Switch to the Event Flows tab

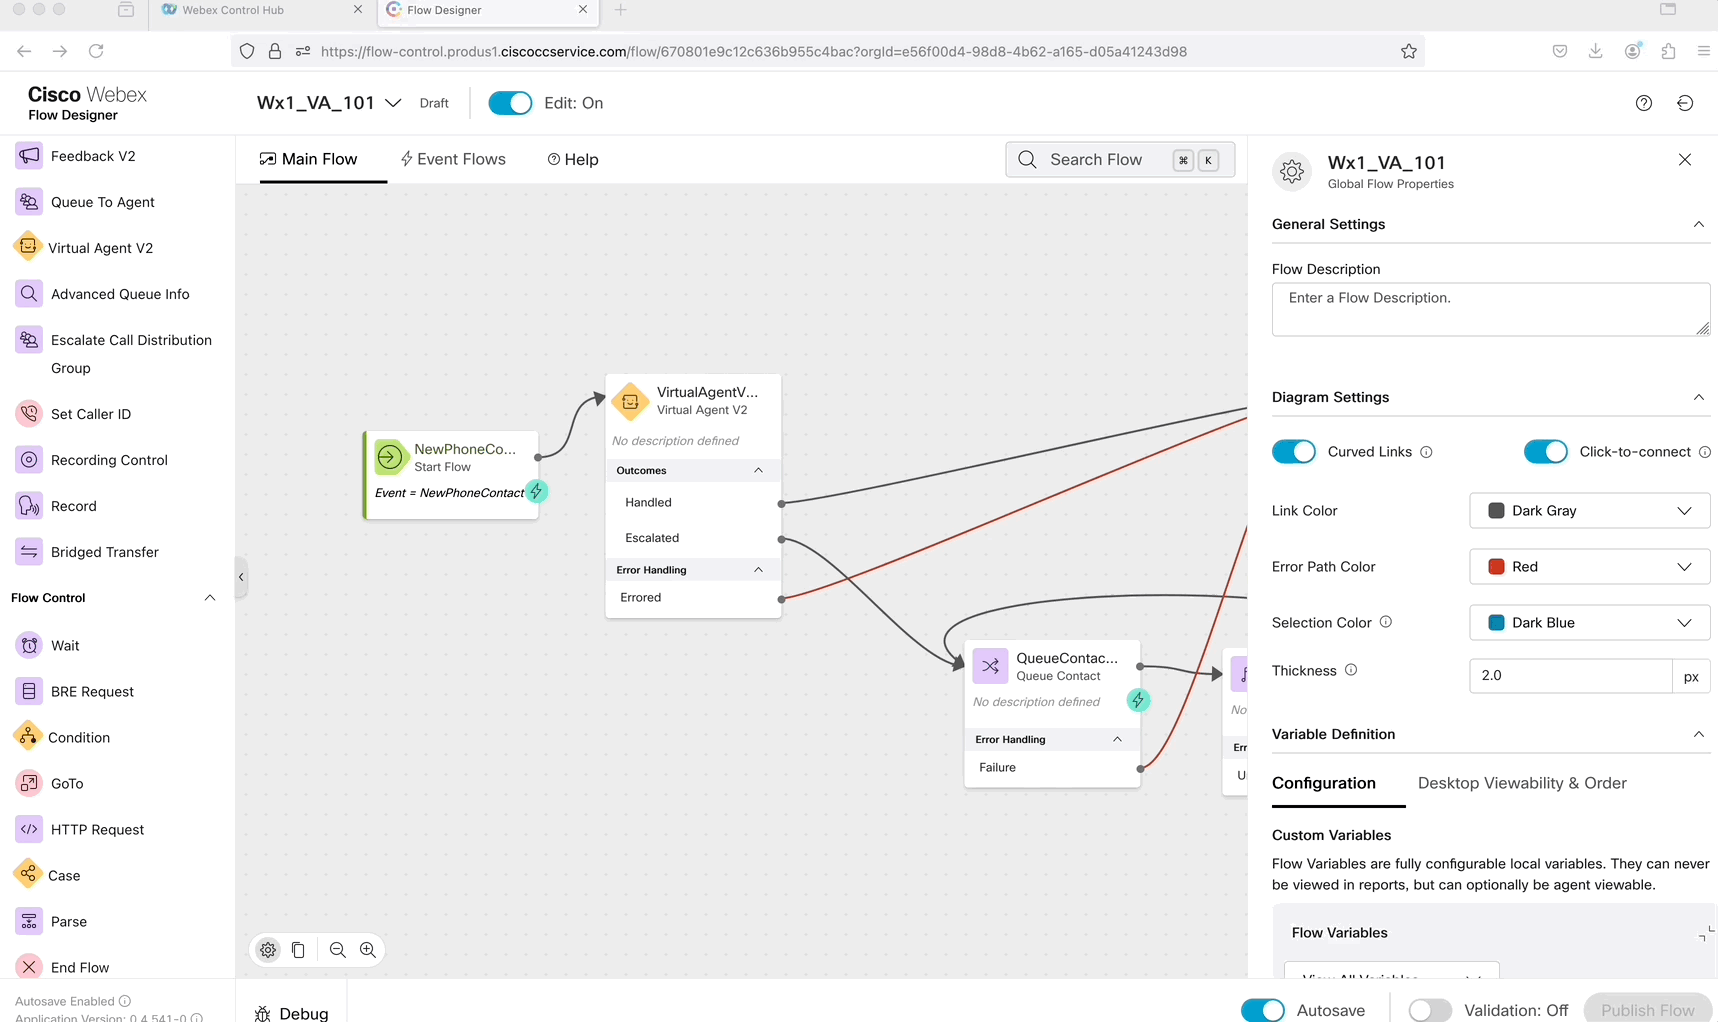click(453, 160)
